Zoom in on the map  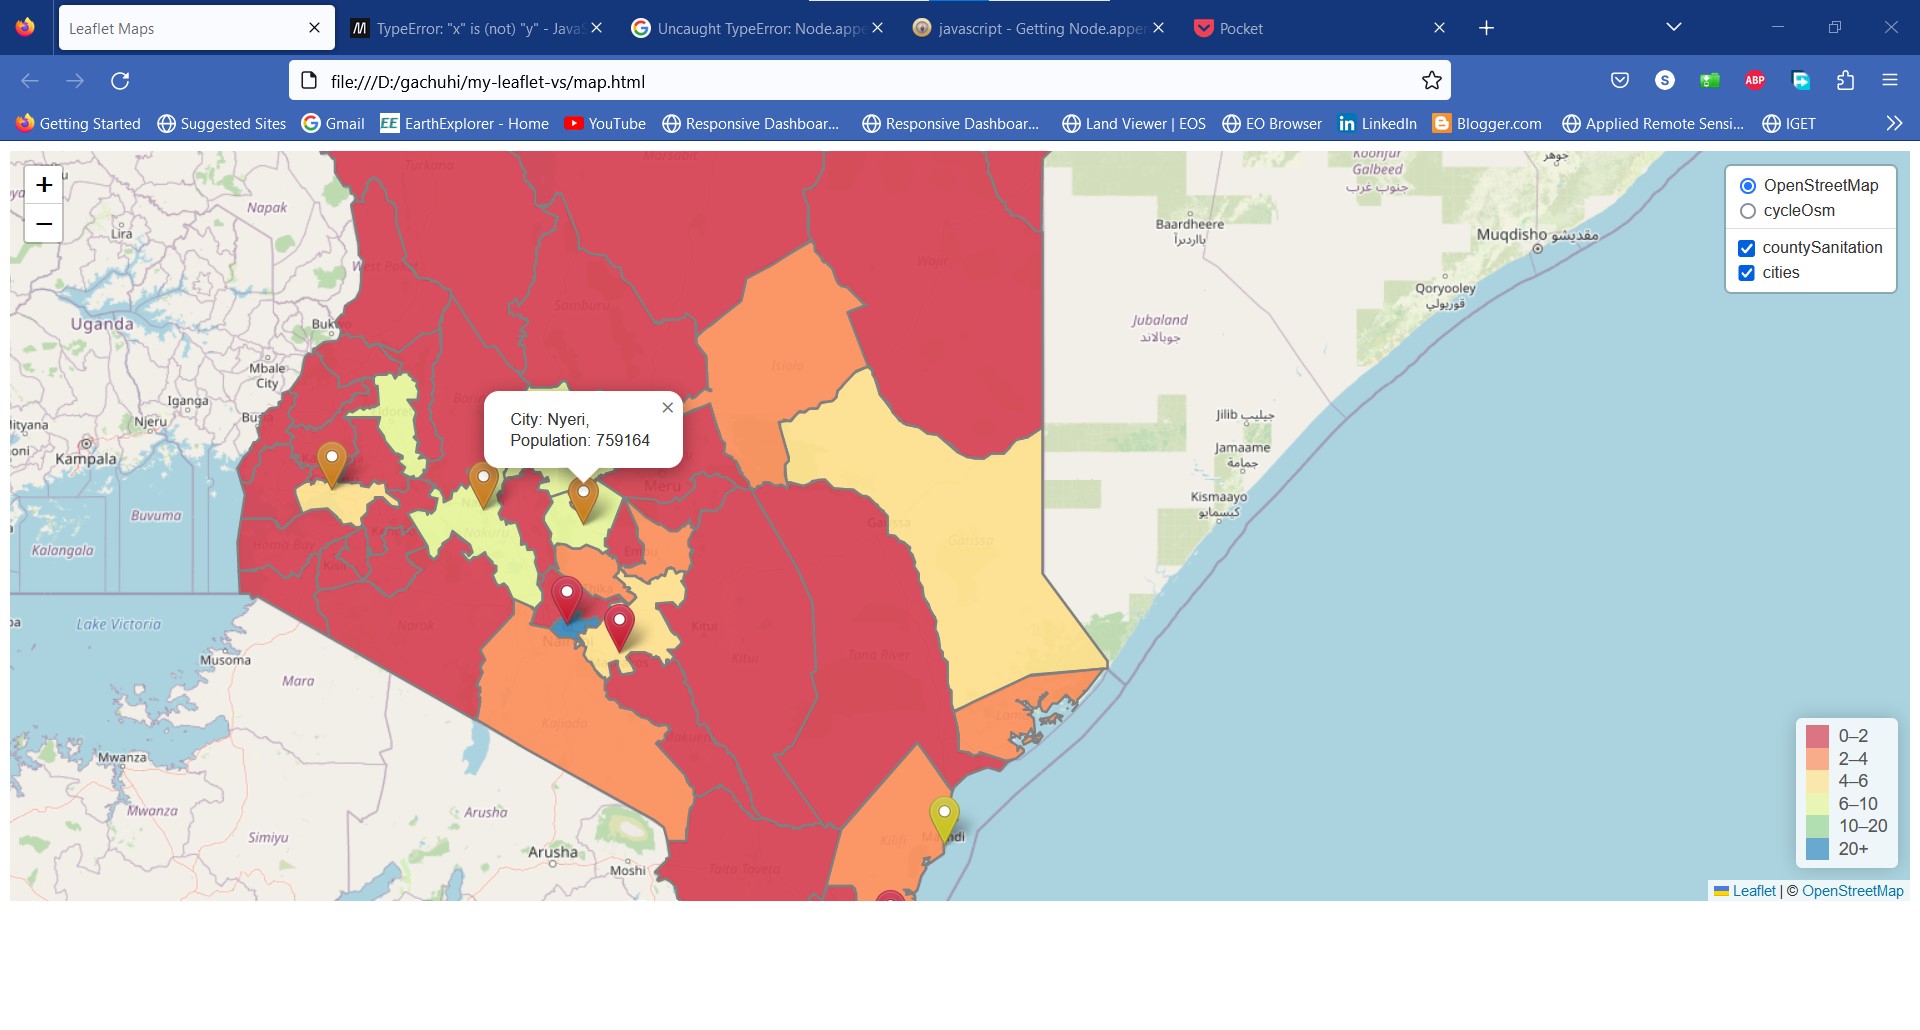pos(44,185)
